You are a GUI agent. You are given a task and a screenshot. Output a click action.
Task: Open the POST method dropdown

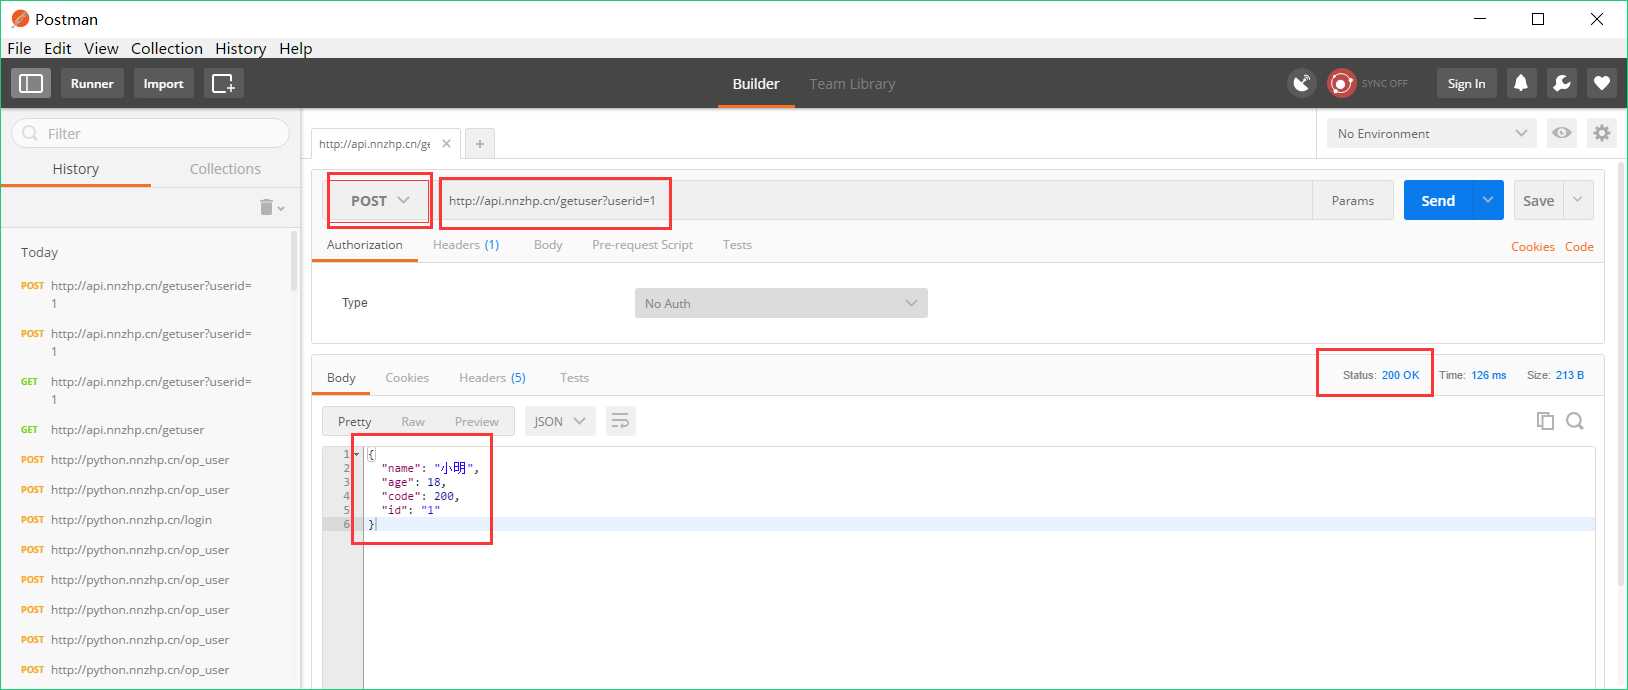point(380,201)
